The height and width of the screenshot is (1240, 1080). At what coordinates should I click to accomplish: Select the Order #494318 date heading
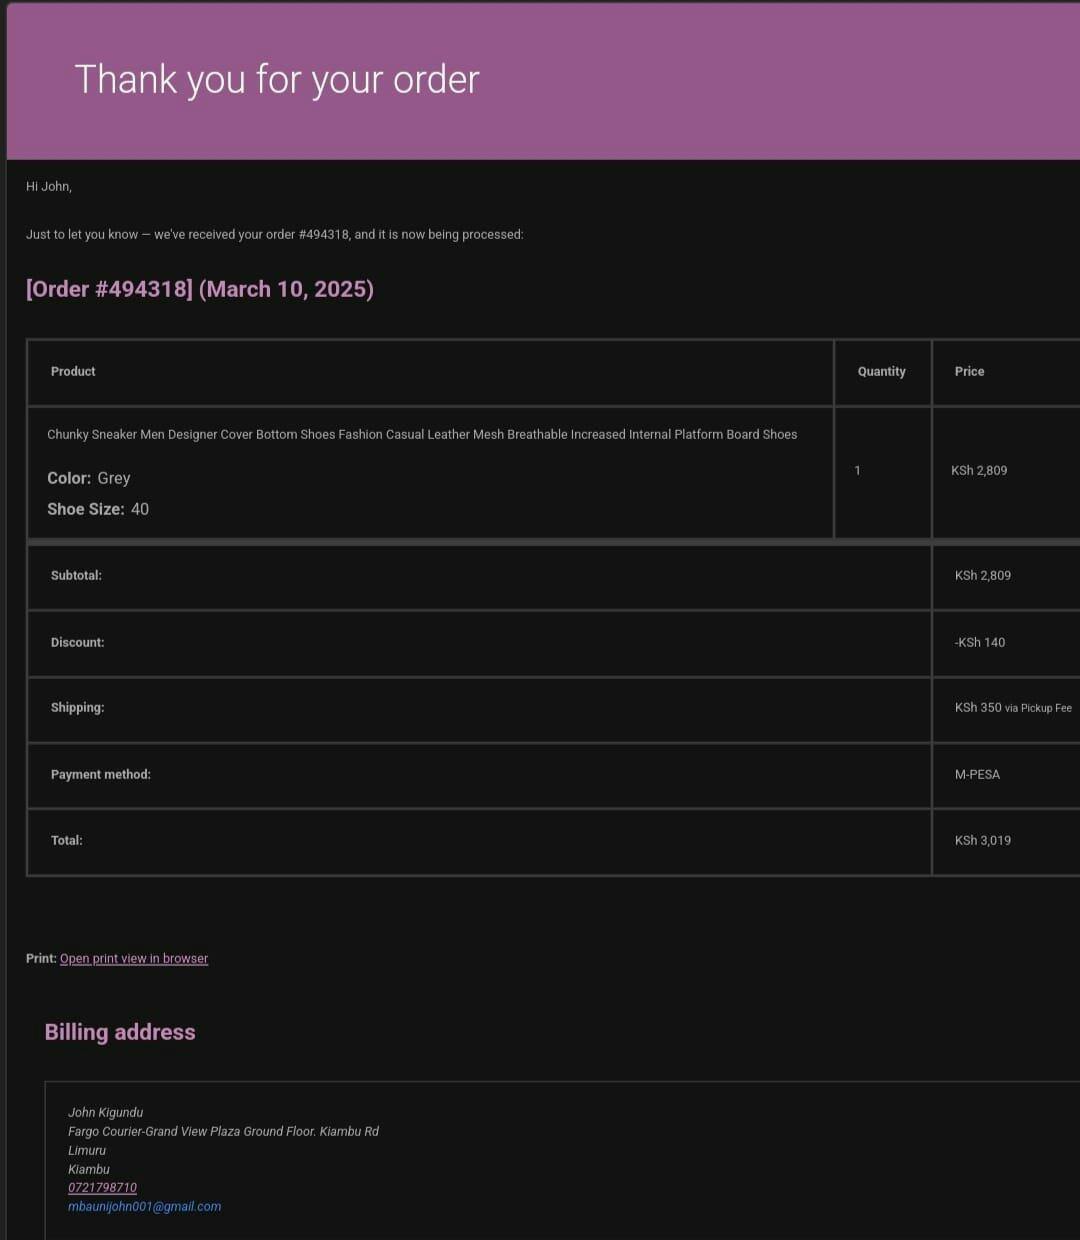pos(200,289)
